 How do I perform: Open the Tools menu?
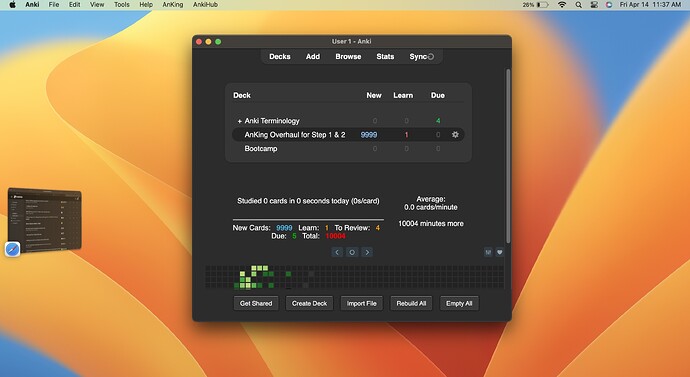(122, 5)
